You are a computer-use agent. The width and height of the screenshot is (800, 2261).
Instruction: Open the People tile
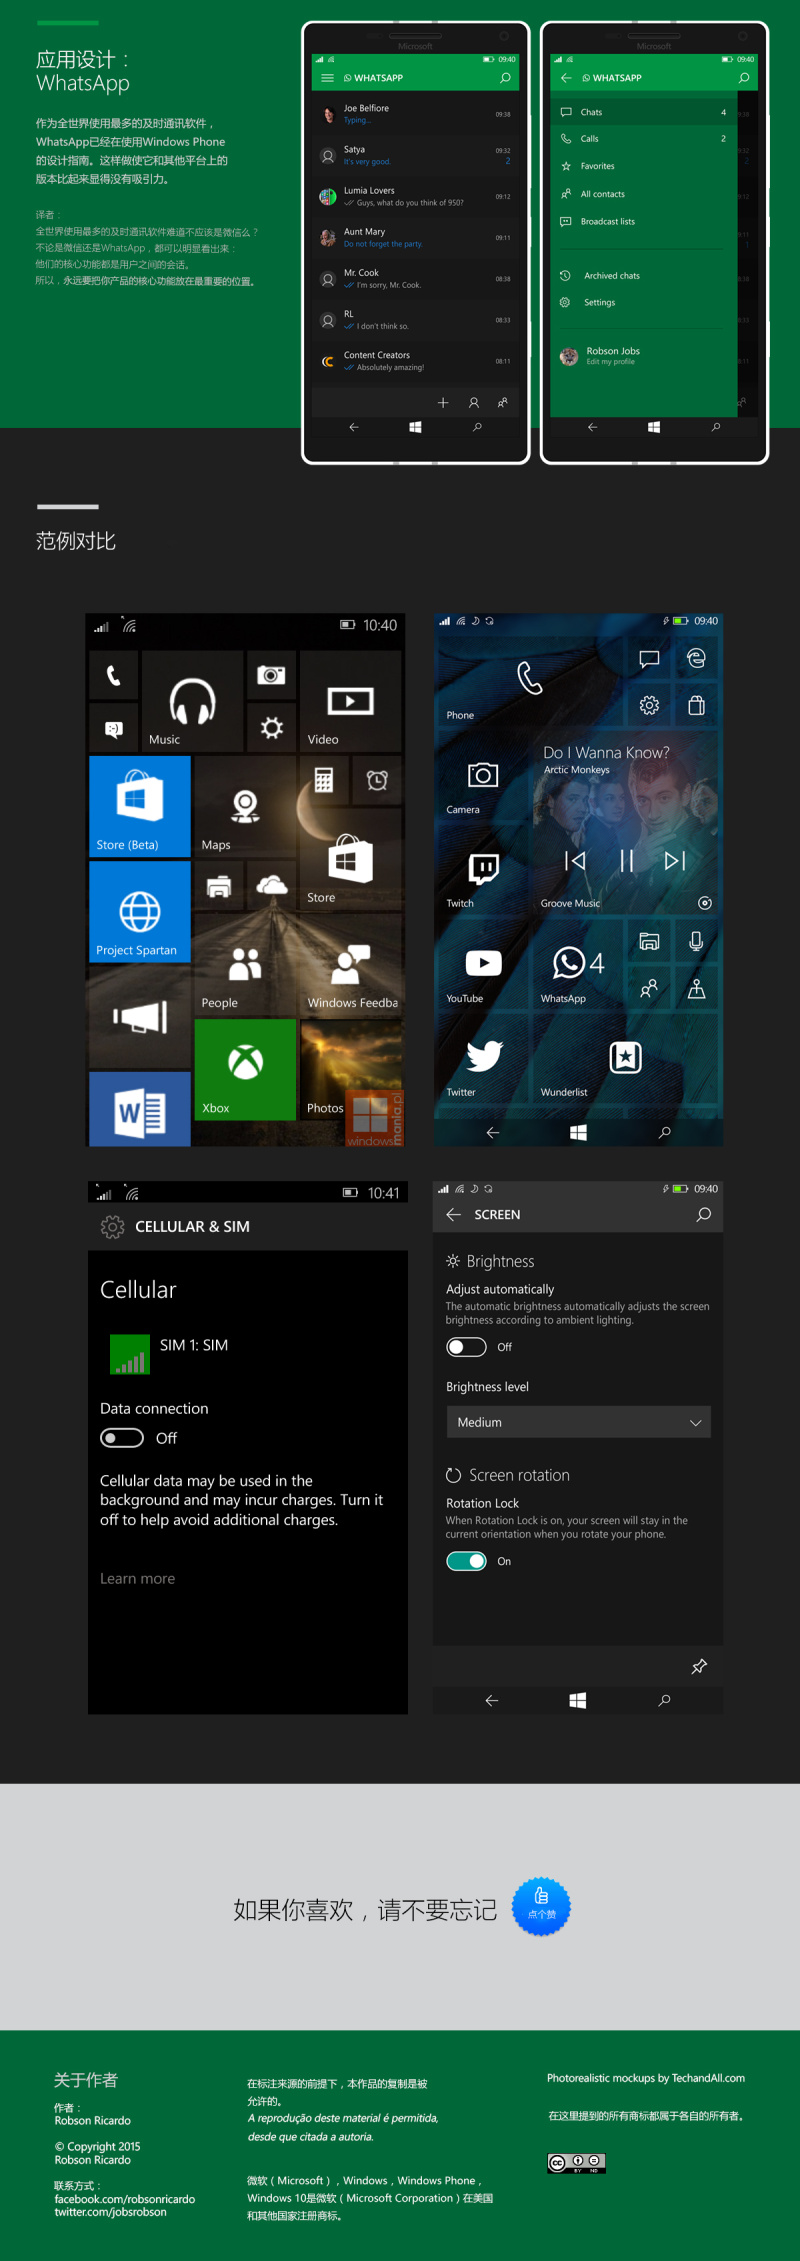pyautogui.click(x=245, y=965)
